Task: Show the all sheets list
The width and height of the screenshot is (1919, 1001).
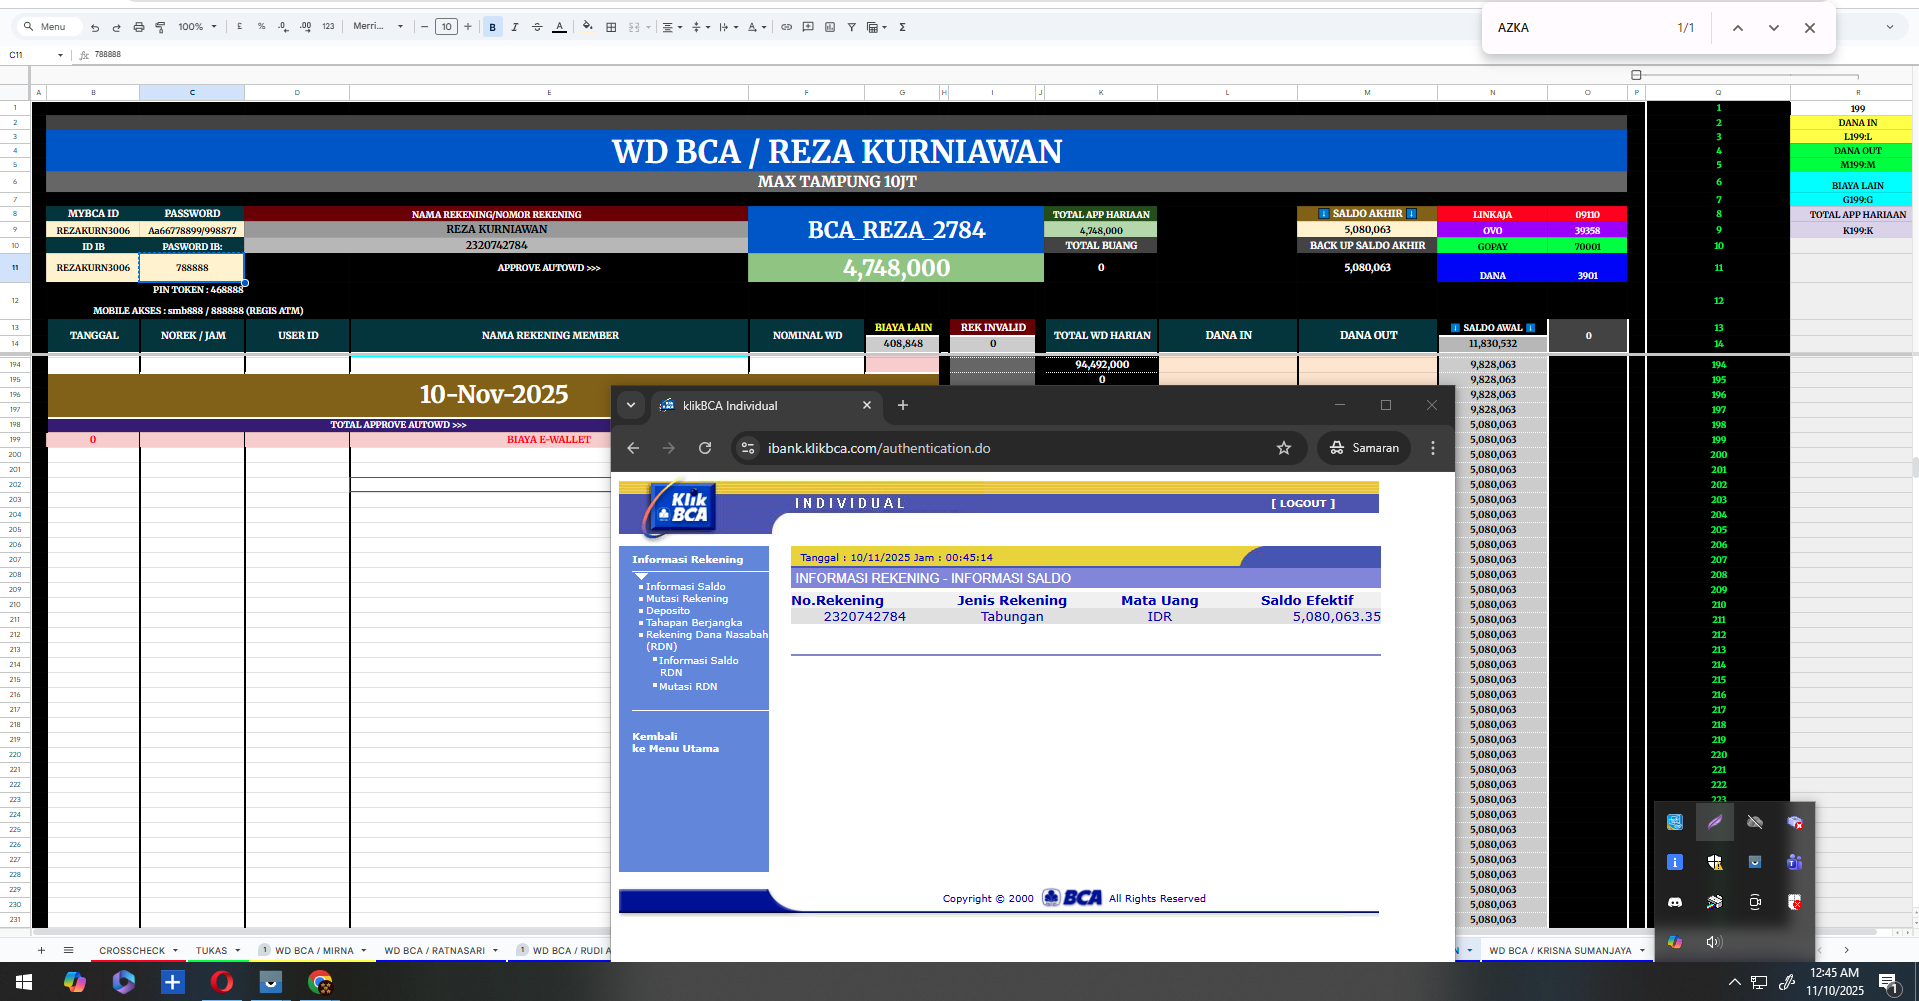Action: pos(68,951)
